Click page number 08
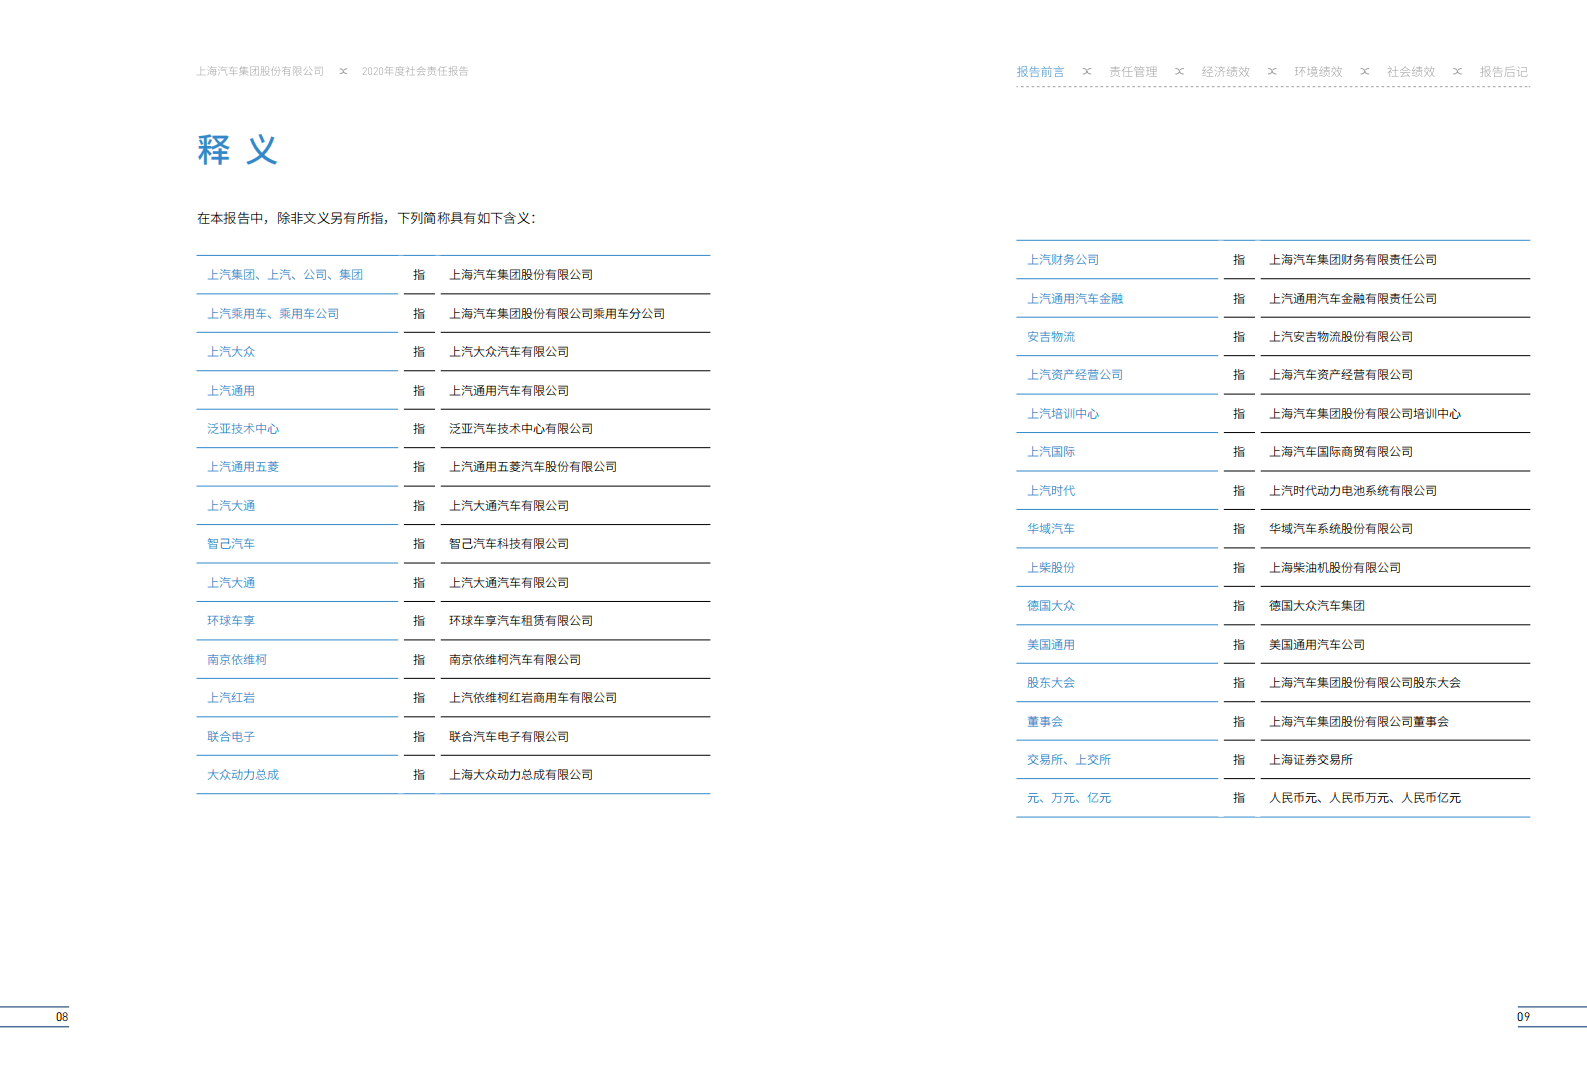This screenshot has width=1587, height=1077. tap(62, 1017)
